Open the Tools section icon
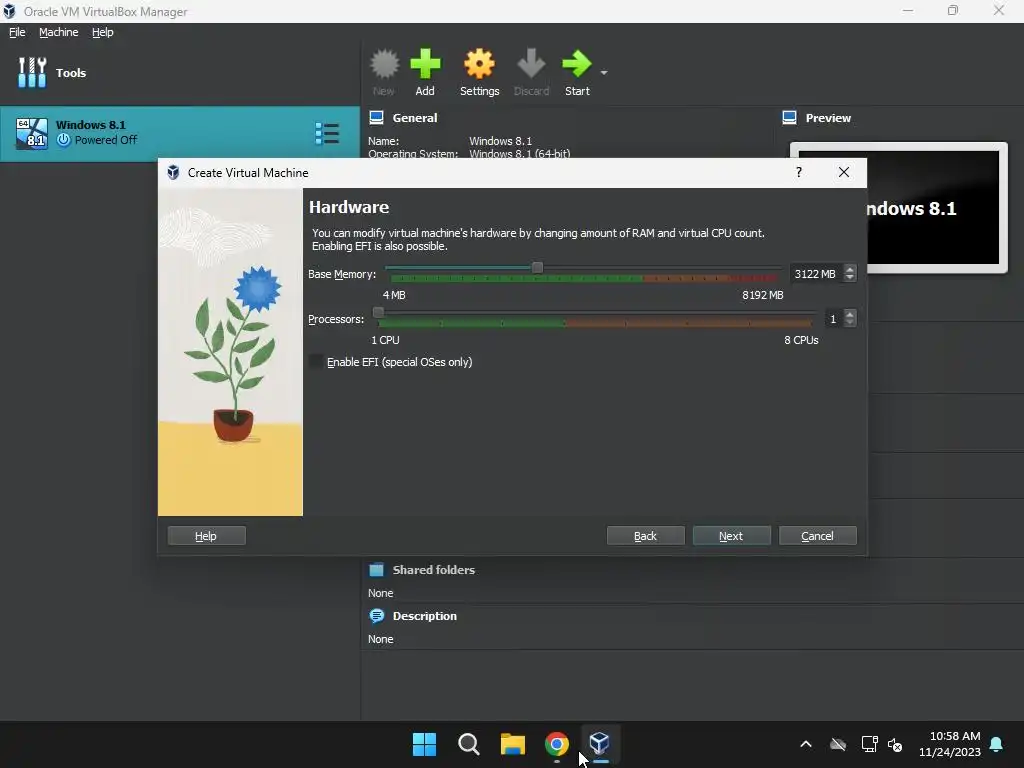Image resolution: width=1024 pixels, height=768 pixels. (32, 72)
